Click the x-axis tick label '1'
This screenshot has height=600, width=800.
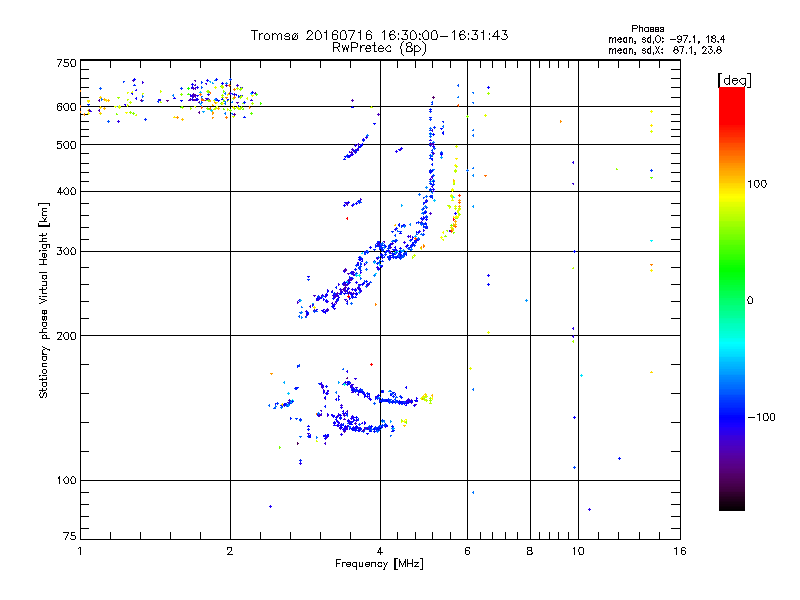80,551
